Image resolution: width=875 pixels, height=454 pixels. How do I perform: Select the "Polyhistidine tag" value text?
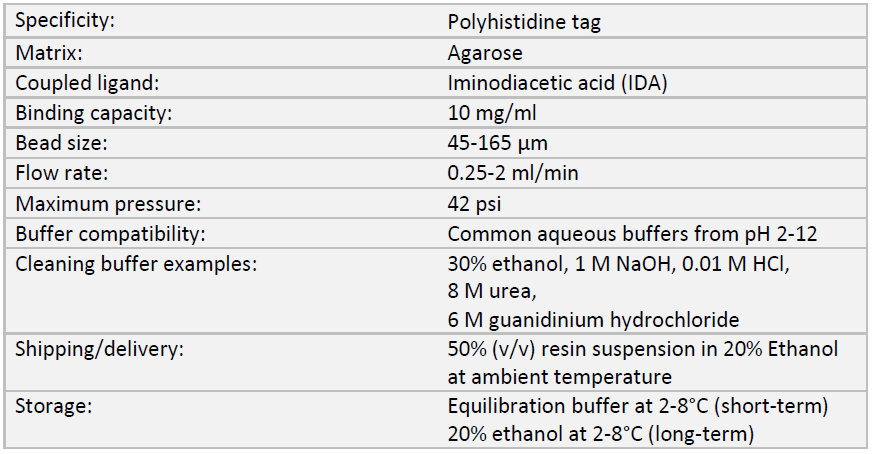pyautogui.click(x=524, y=21)
